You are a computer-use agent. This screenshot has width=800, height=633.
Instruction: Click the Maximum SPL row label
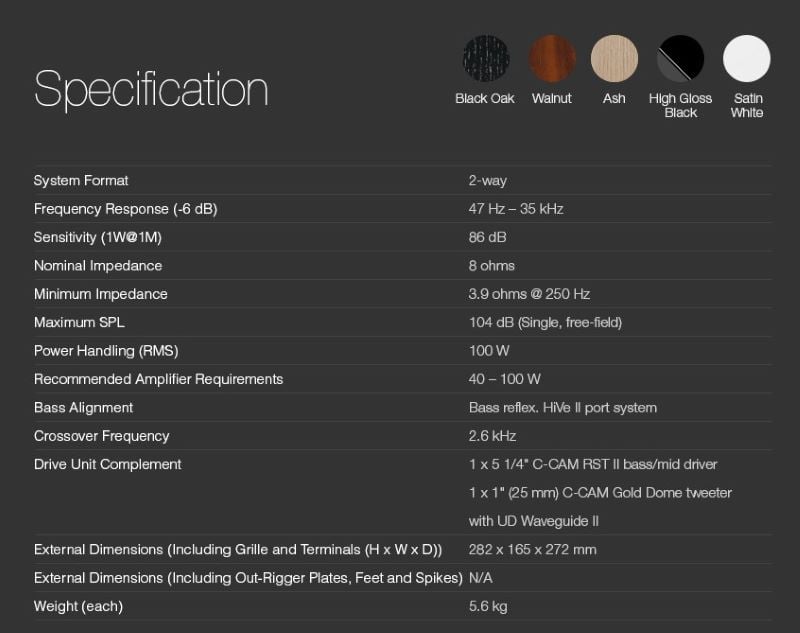(79, 322)
